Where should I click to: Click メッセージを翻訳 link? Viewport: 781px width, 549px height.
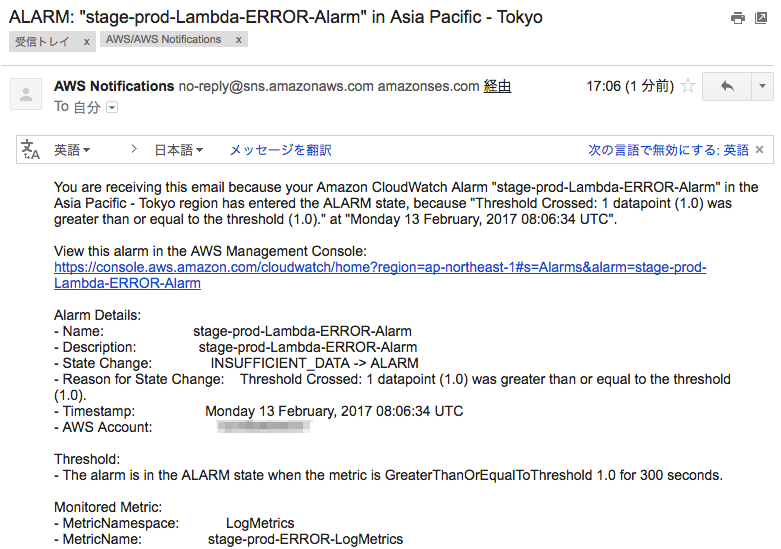click(280, 150)
